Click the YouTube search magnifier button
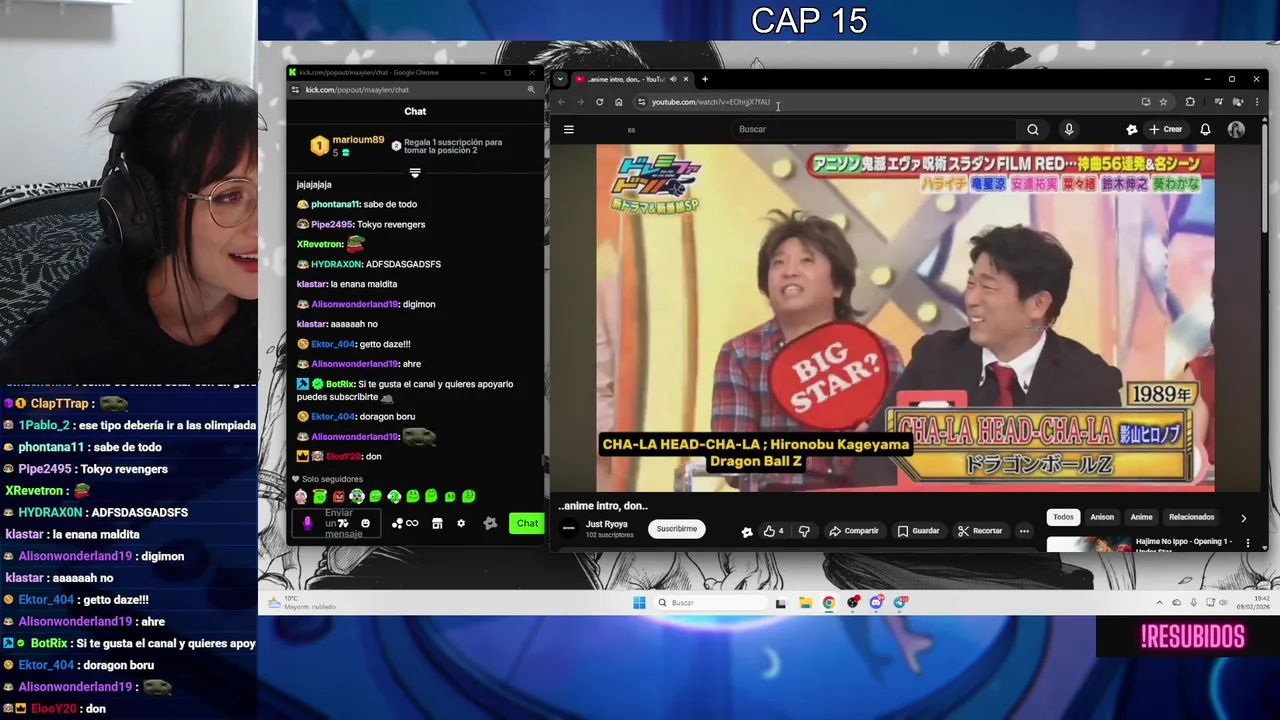 (x=1033, y=129)
